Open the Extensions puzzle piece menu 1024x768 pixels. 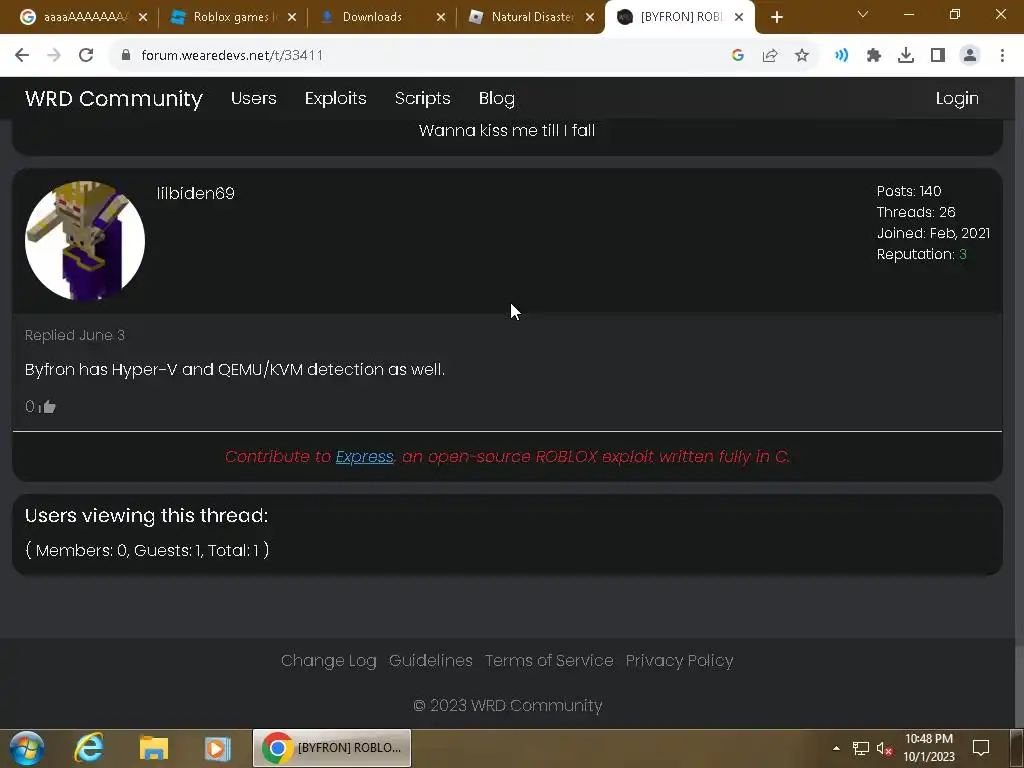(x=874, y=56)
